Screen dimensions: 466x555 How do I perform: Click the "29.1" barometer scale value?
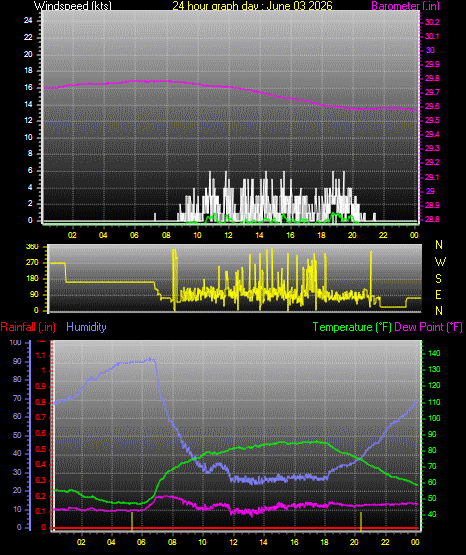click(432, 177)
